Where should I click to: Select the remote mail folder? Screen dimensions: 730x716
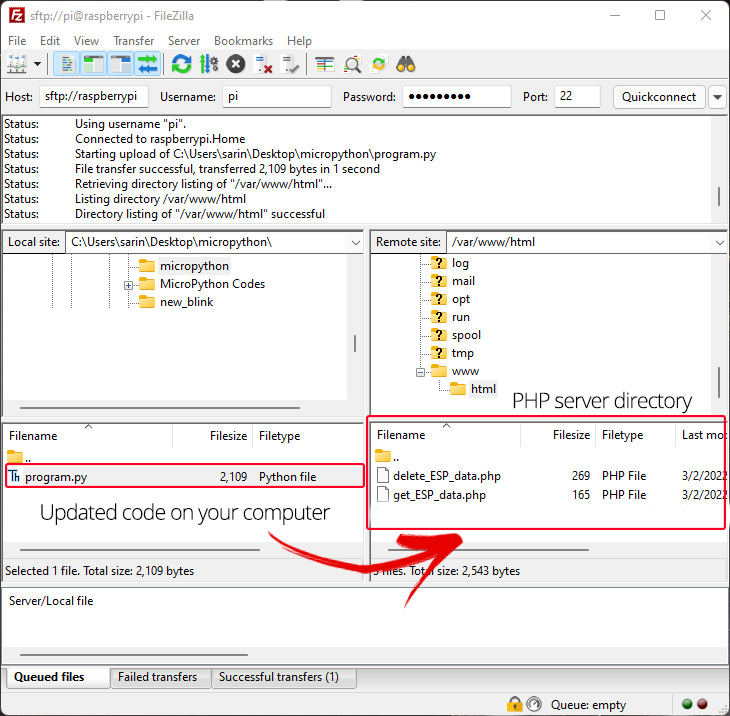(x=463, y=281)
